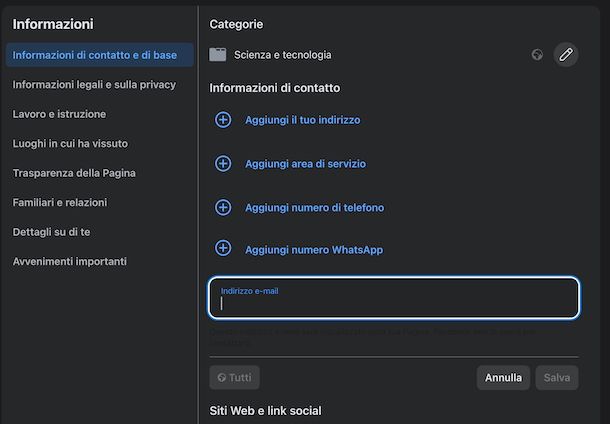Select Informazioni legali e sulla privacy

pyautogui.click(x=94, y=85)
